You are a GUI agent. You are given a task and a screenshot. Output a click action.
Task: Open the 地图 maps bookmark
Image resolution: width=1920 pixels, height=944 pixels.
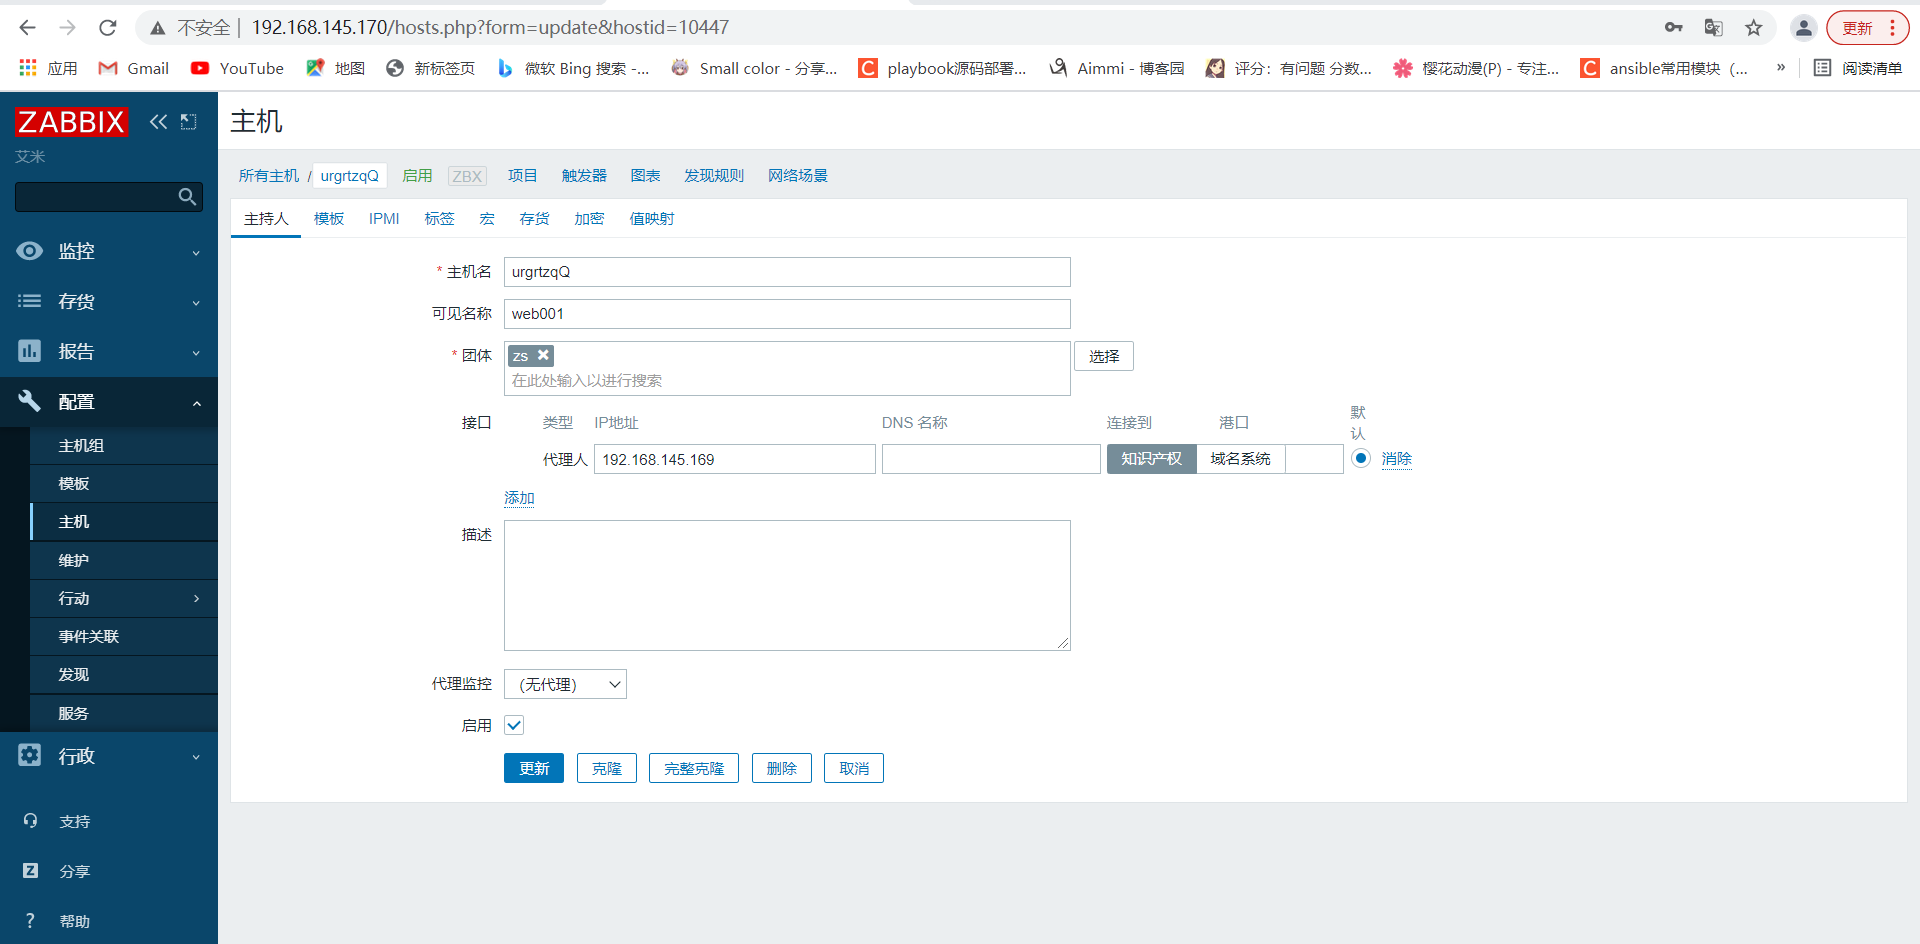point(336,68)
